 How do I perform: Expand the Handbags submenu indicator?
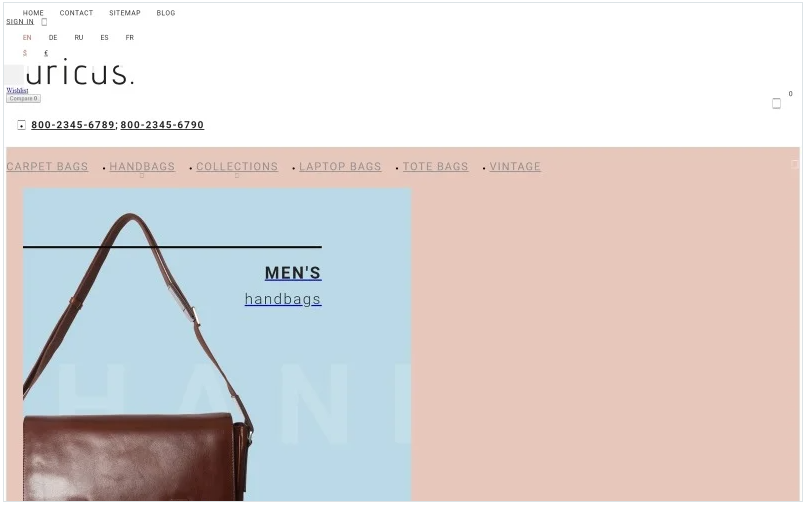point(142,175)
